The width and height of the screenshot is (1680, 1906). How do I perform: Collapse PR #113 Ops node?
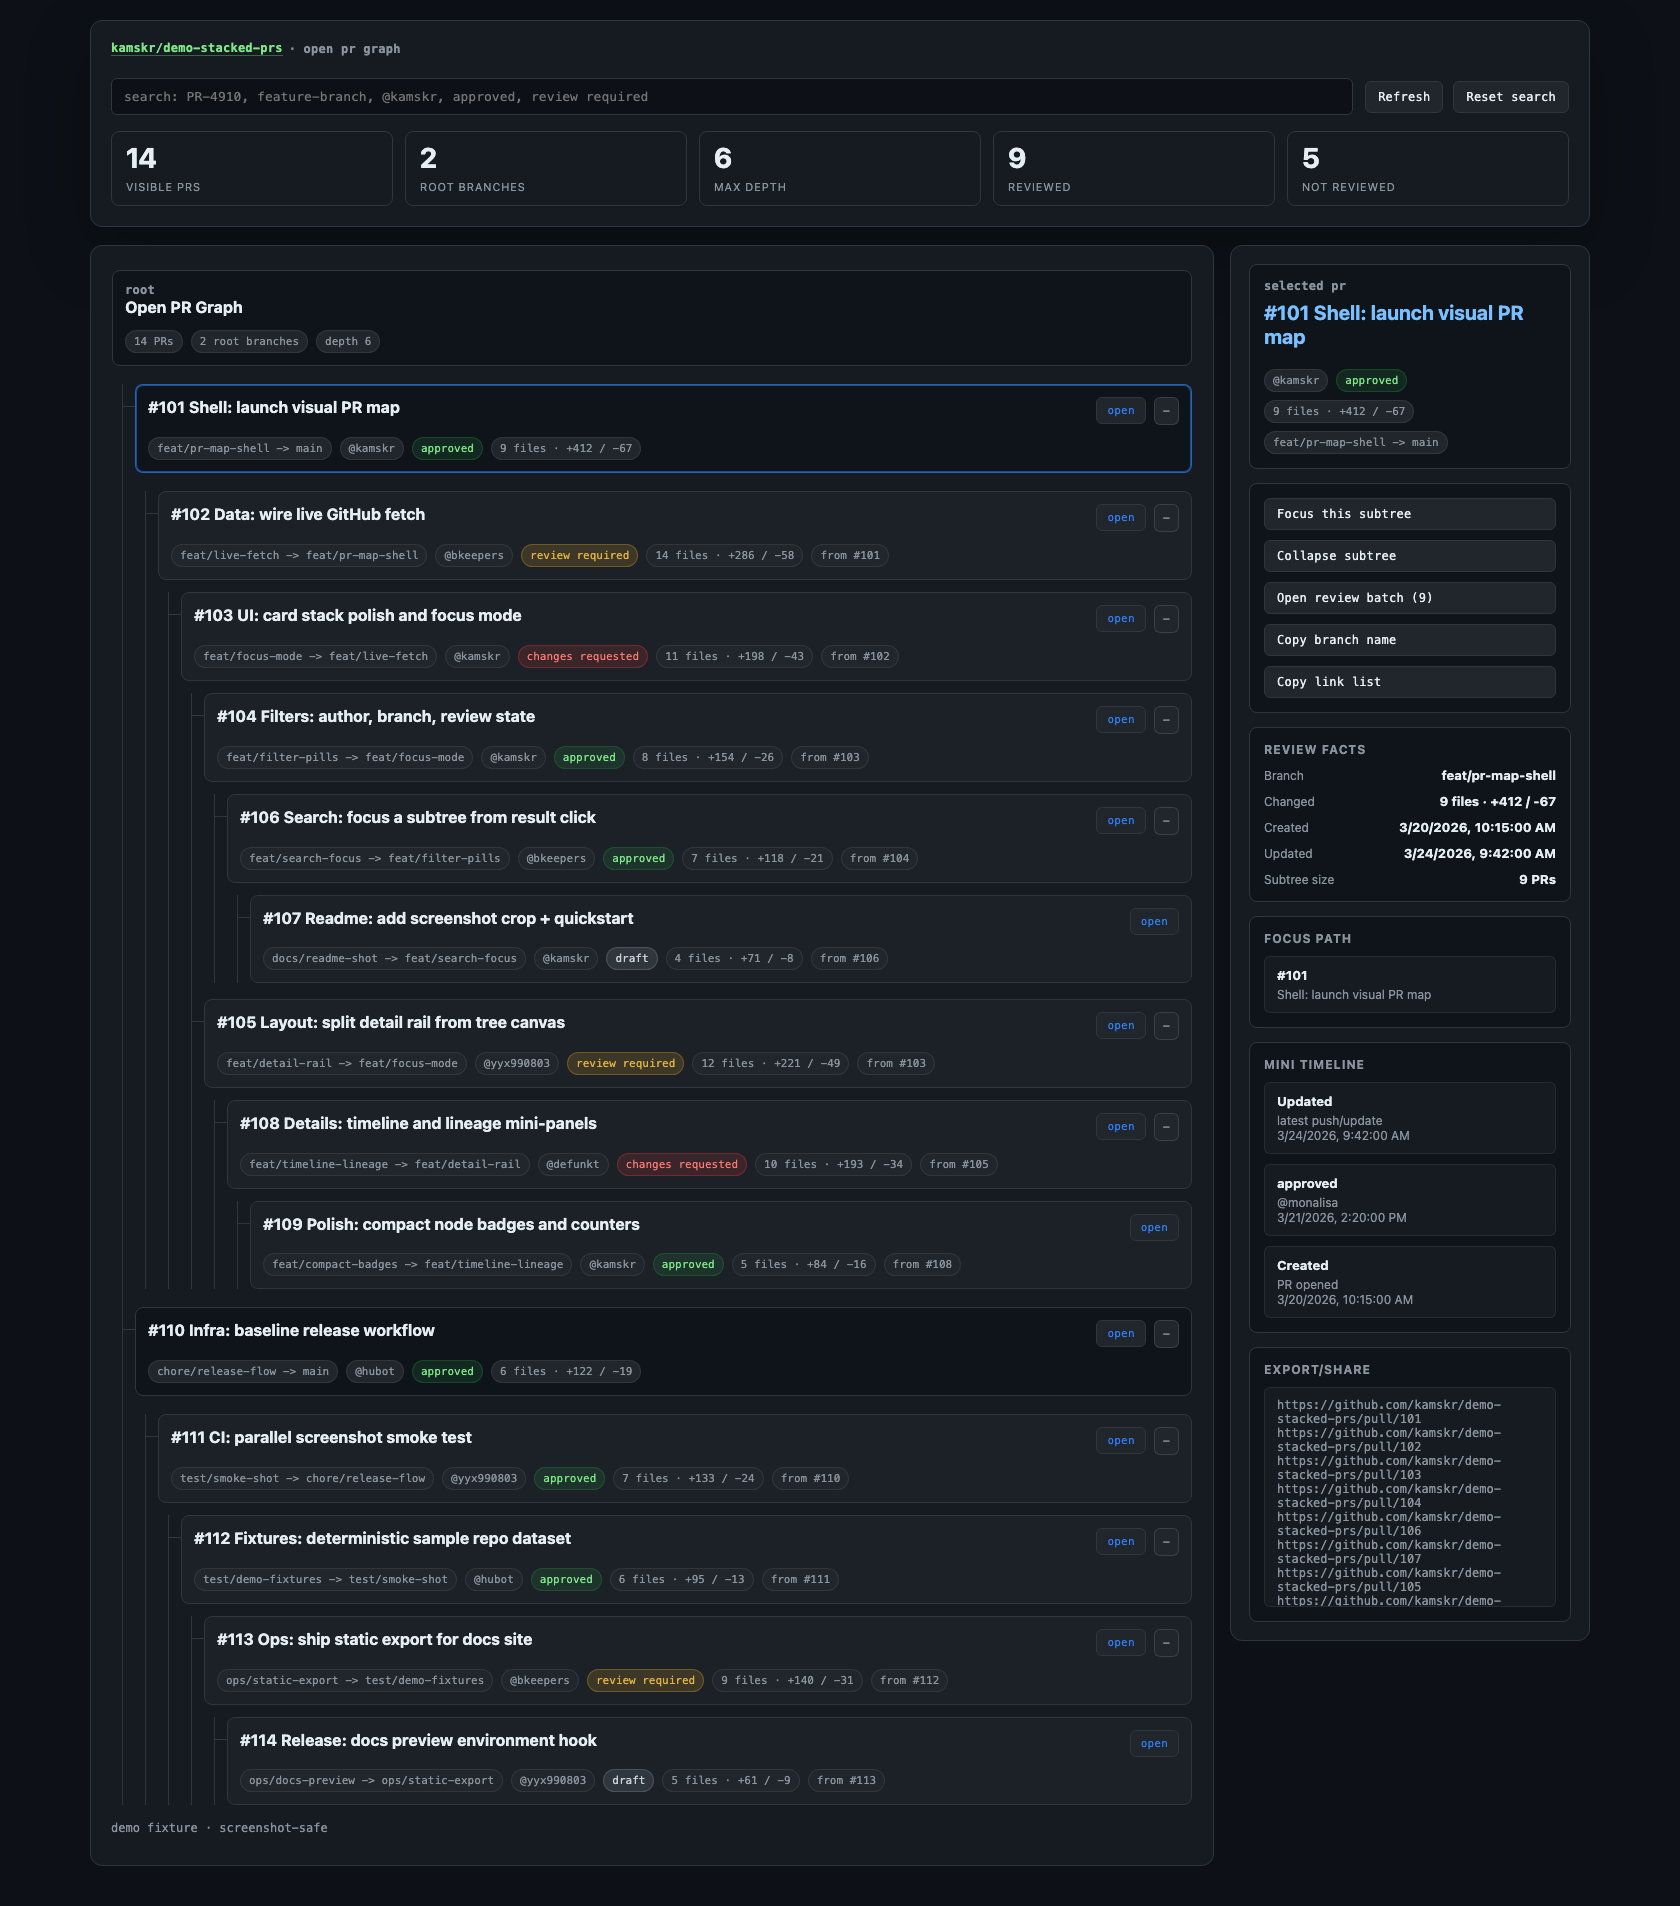coord(1166,1642)
